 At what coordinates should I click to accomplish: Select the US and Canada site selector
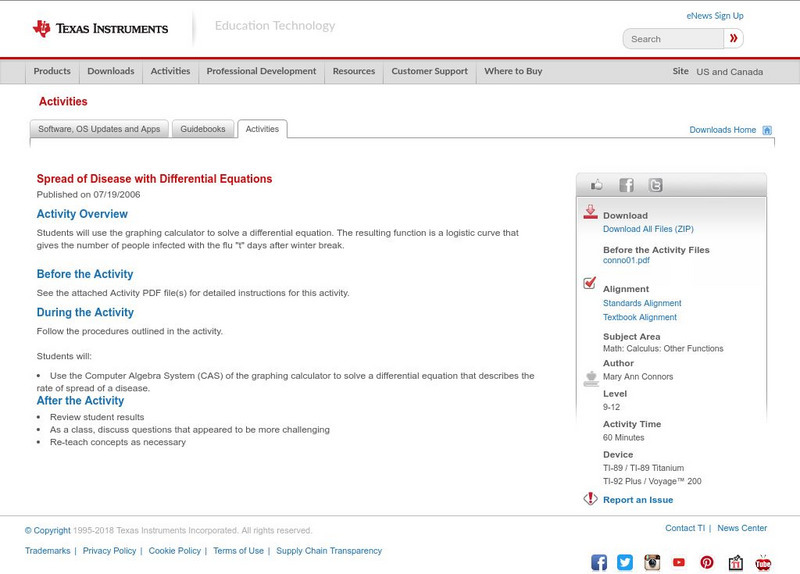coord(730,72)
